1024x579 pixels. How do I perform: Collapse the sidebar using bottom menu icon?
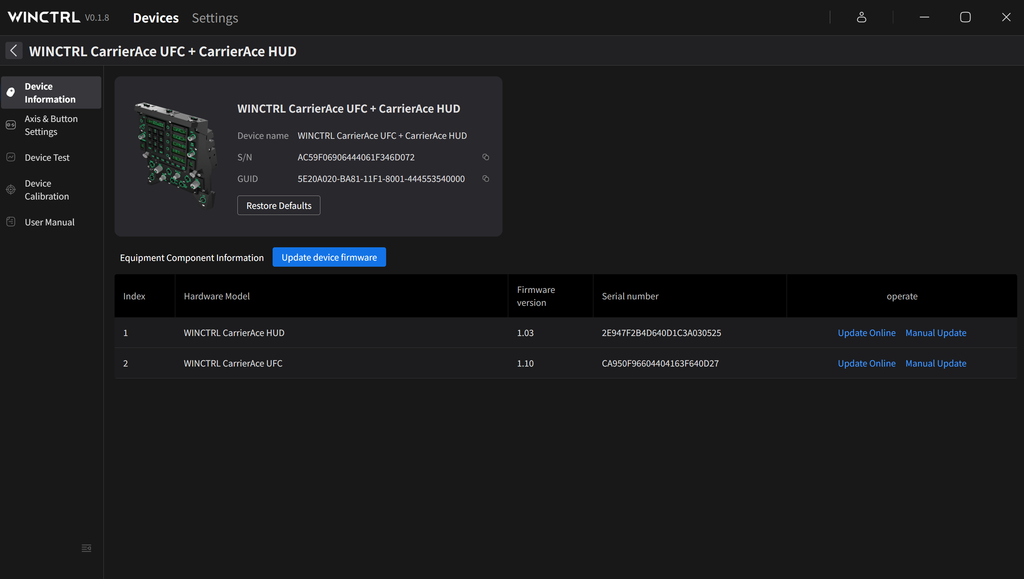tap(86, 548)
